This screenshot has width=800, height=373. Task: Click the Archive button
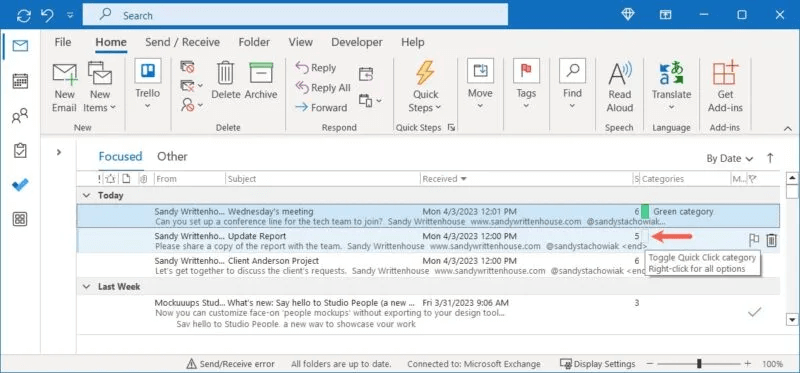coord(261,81)
